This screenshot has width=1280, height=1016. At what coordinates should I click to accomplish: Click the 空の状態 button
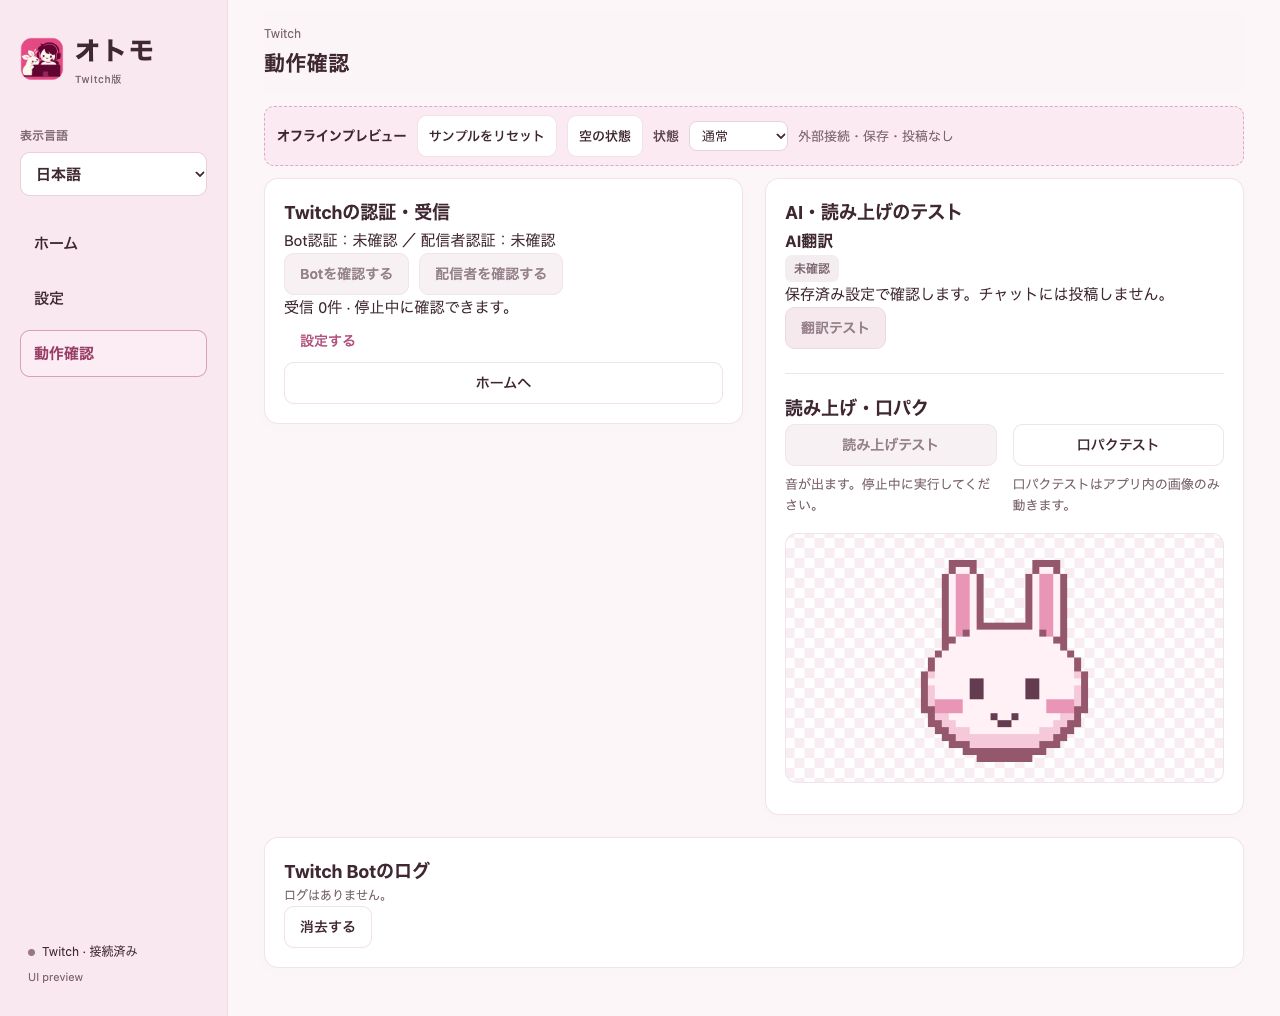(x=605, y=136)
